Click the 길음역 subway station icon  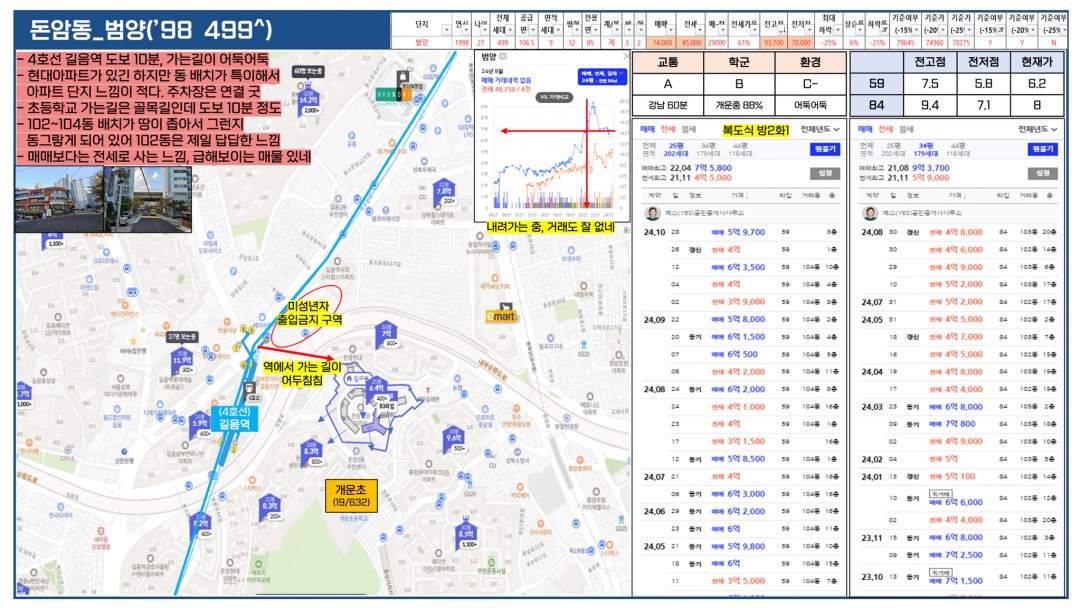250,387
